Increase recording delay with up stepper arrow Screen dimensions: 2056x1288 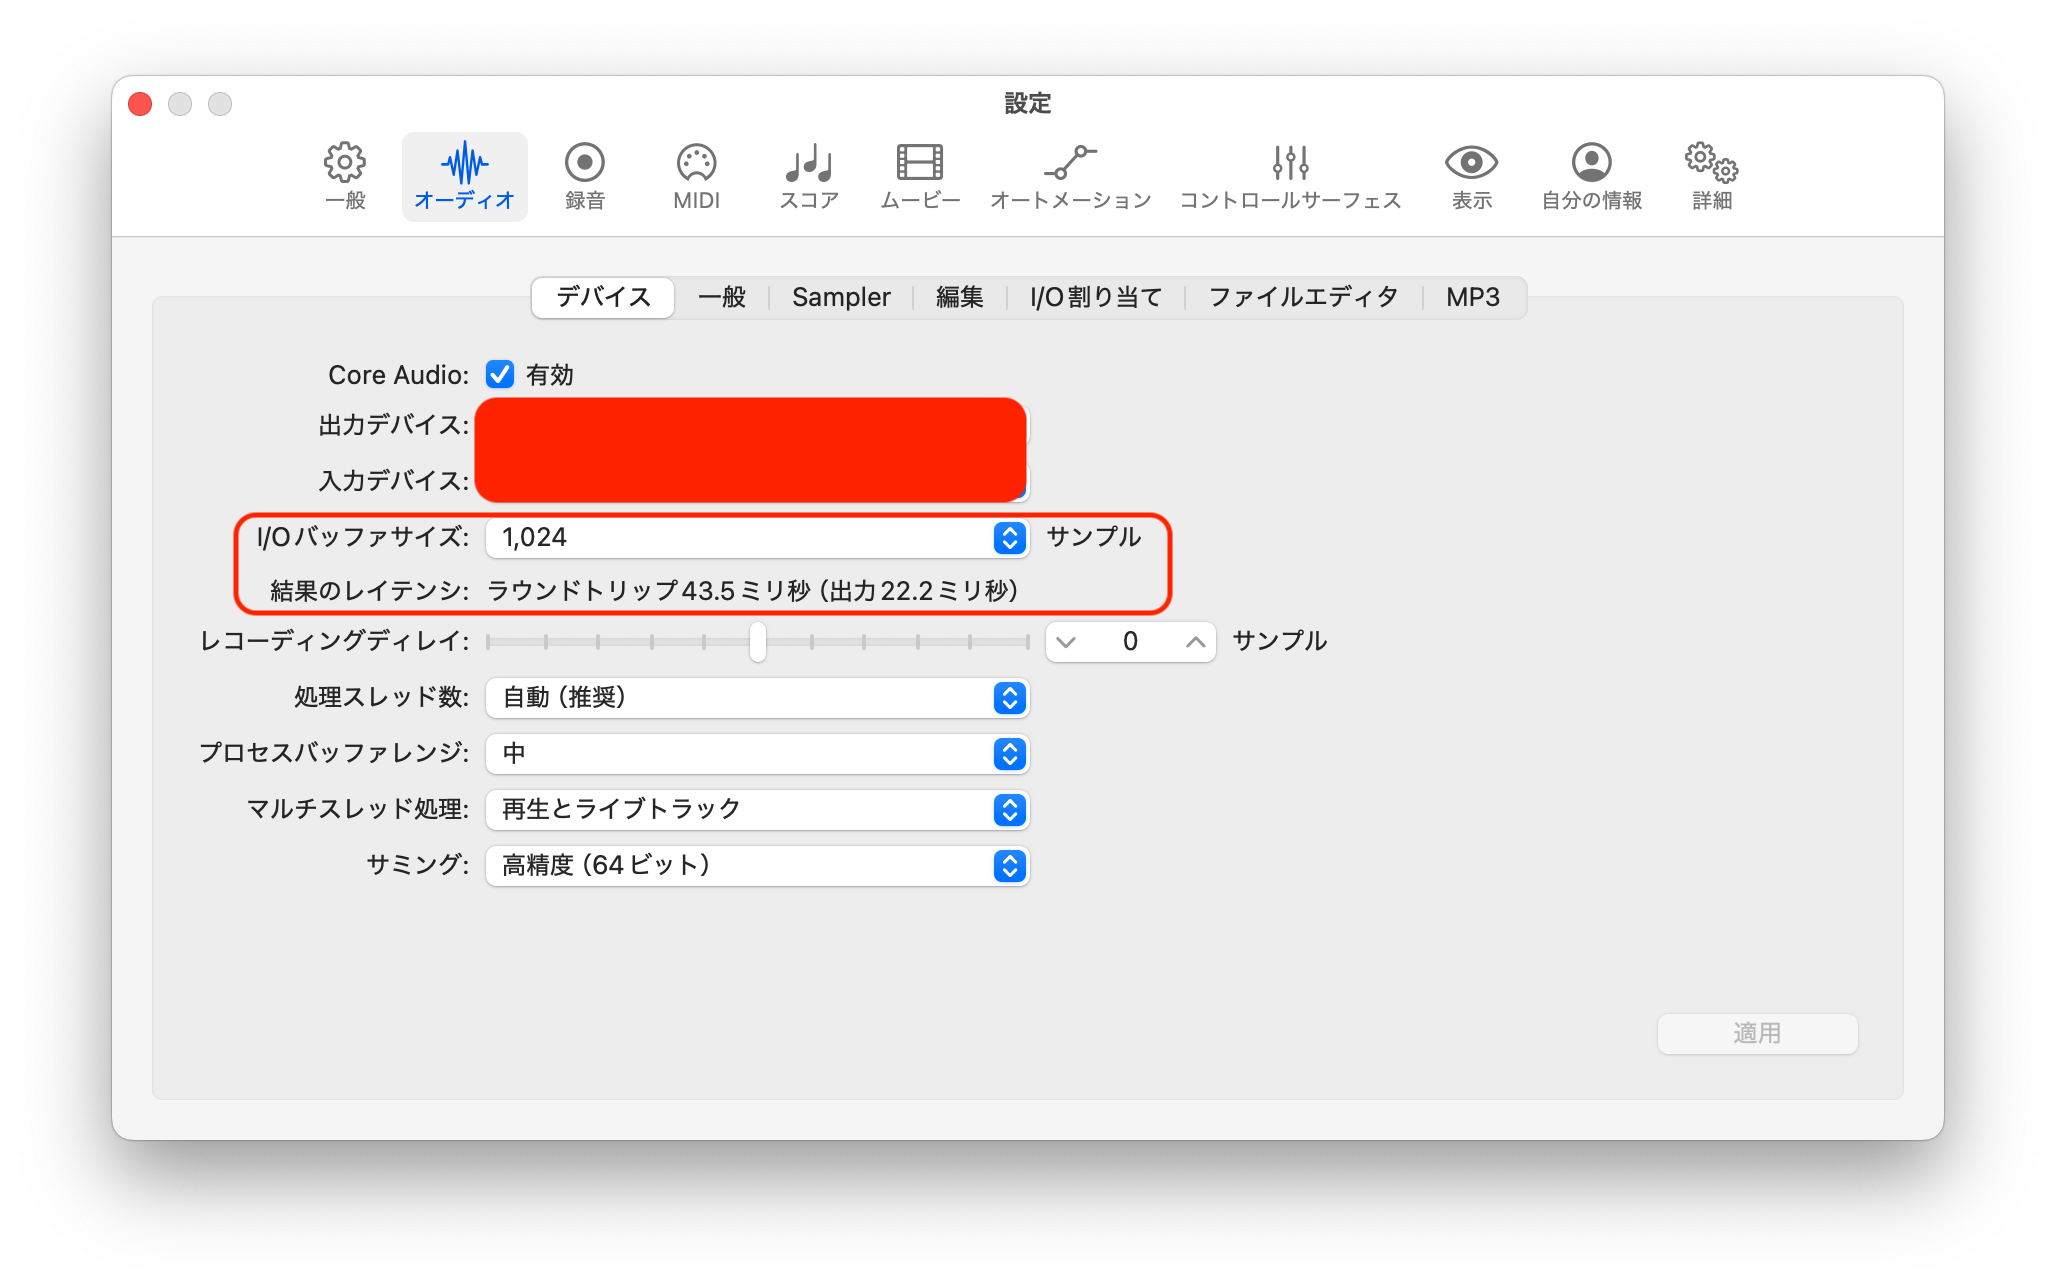[x=1195, y=642]
